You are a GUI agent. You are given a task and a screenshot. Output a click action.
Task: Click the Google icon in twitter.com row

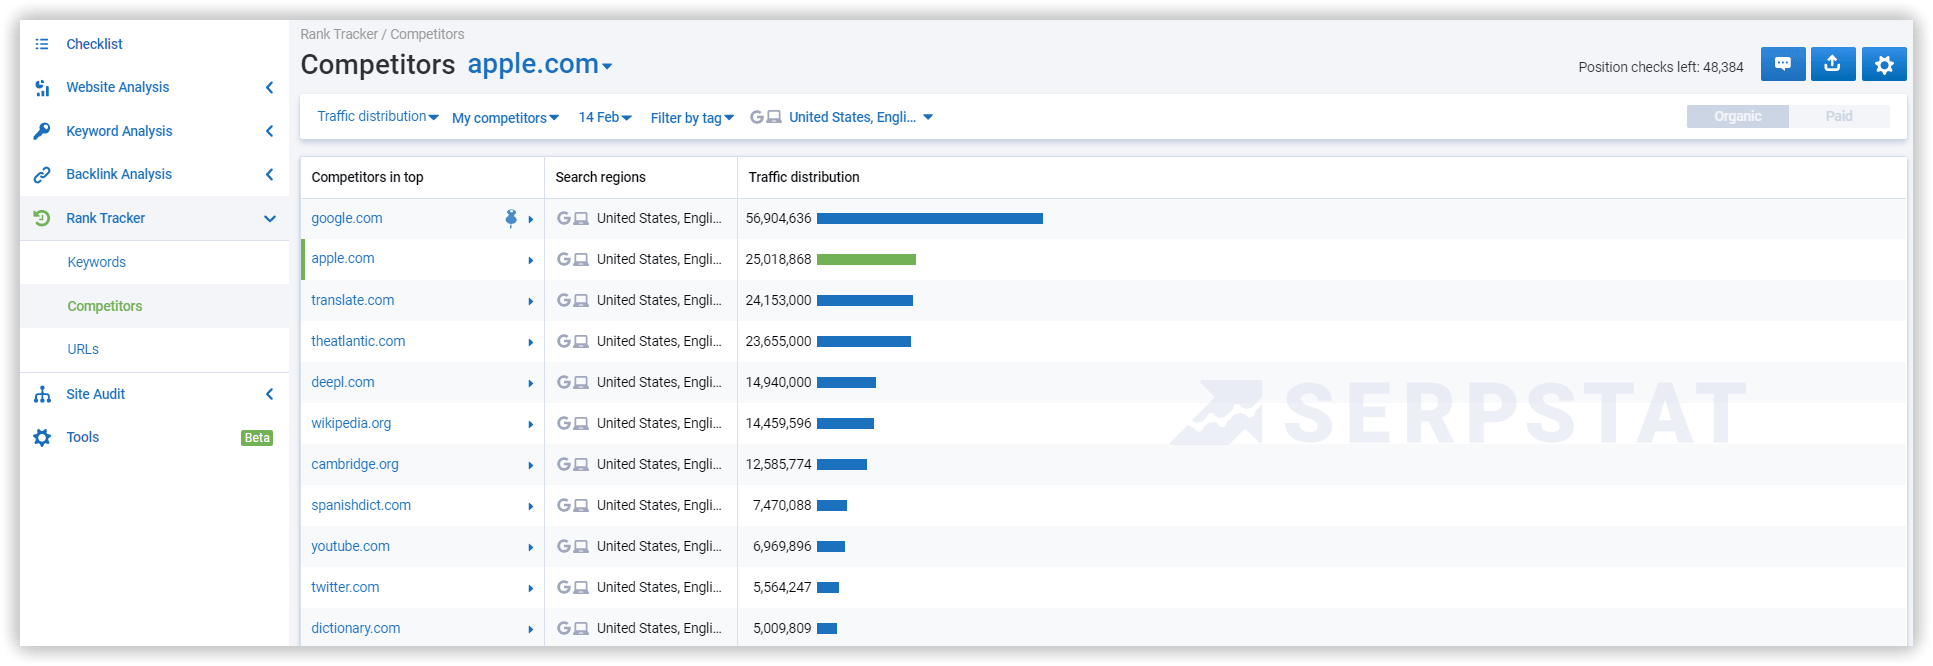pos(564,587)
